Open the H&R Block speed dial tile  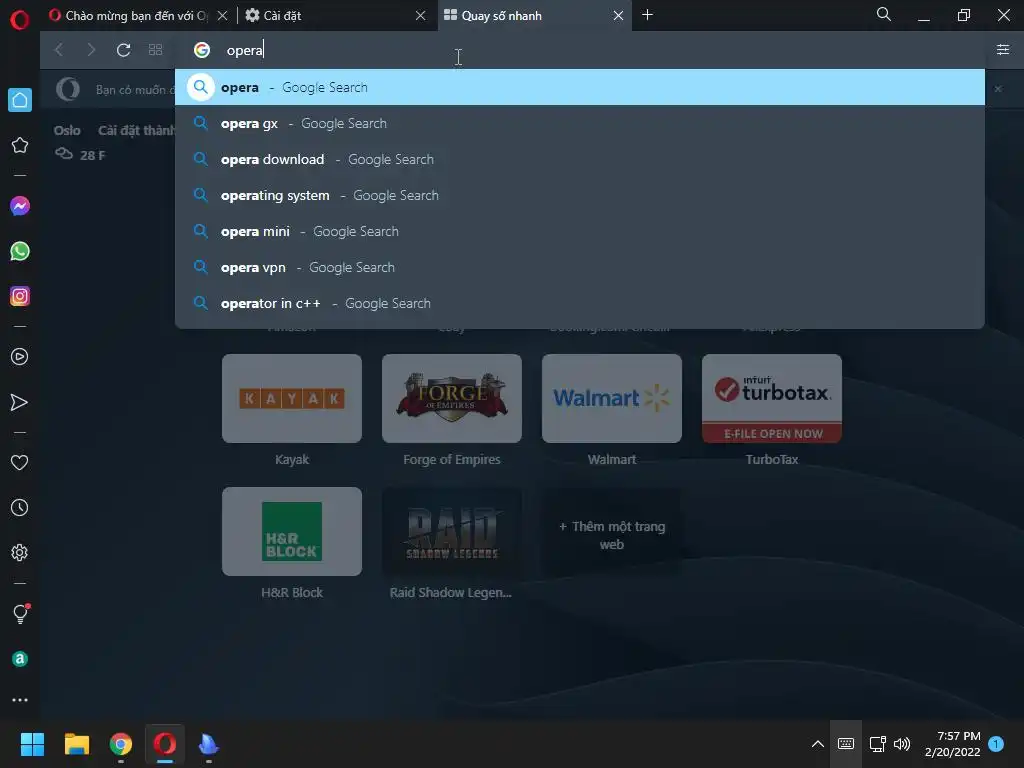[292, 532]
